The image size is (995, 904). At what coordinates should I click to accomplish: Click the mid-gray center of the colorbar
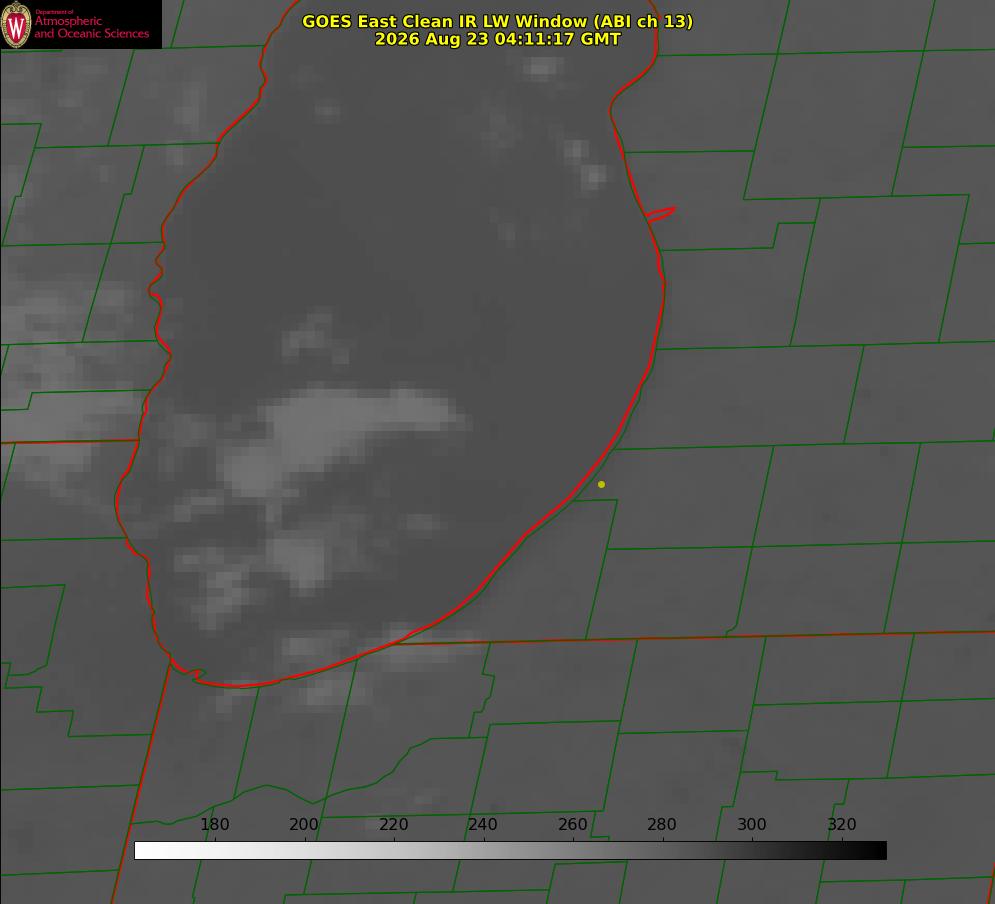tap(511, 851)
